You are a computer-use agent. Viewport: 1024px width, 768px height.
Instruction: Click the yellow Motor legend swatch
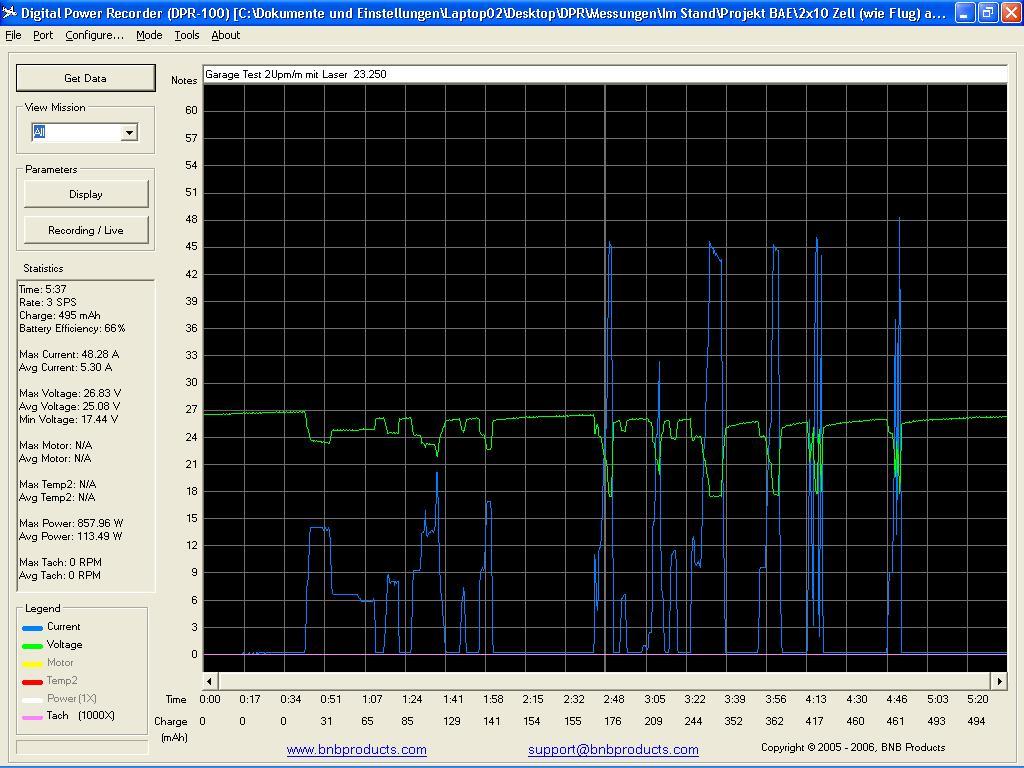[x=33, y=664]
